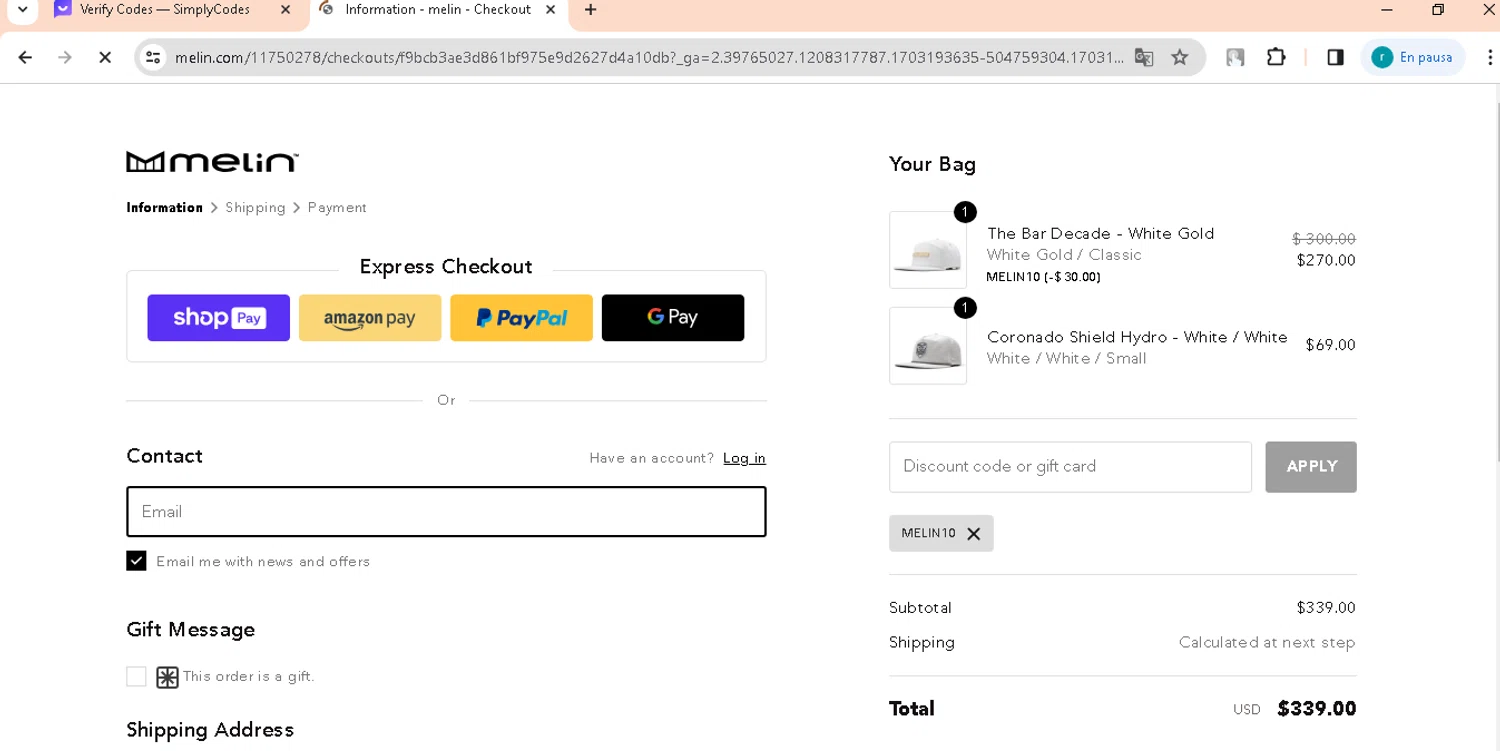Expand the tab search dropdown
Screen dimensions: 1500x751
click(22, 10)
